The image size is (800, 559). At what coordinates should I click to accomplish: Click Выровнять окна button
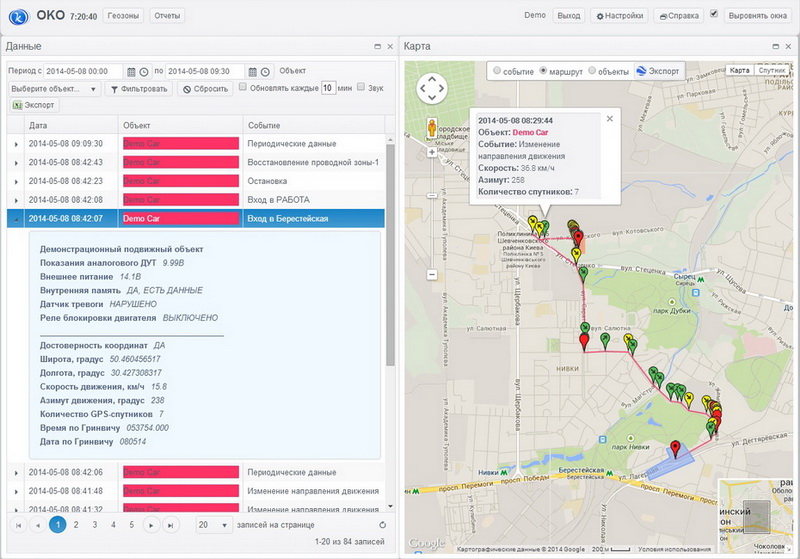(x=757, y=16)
